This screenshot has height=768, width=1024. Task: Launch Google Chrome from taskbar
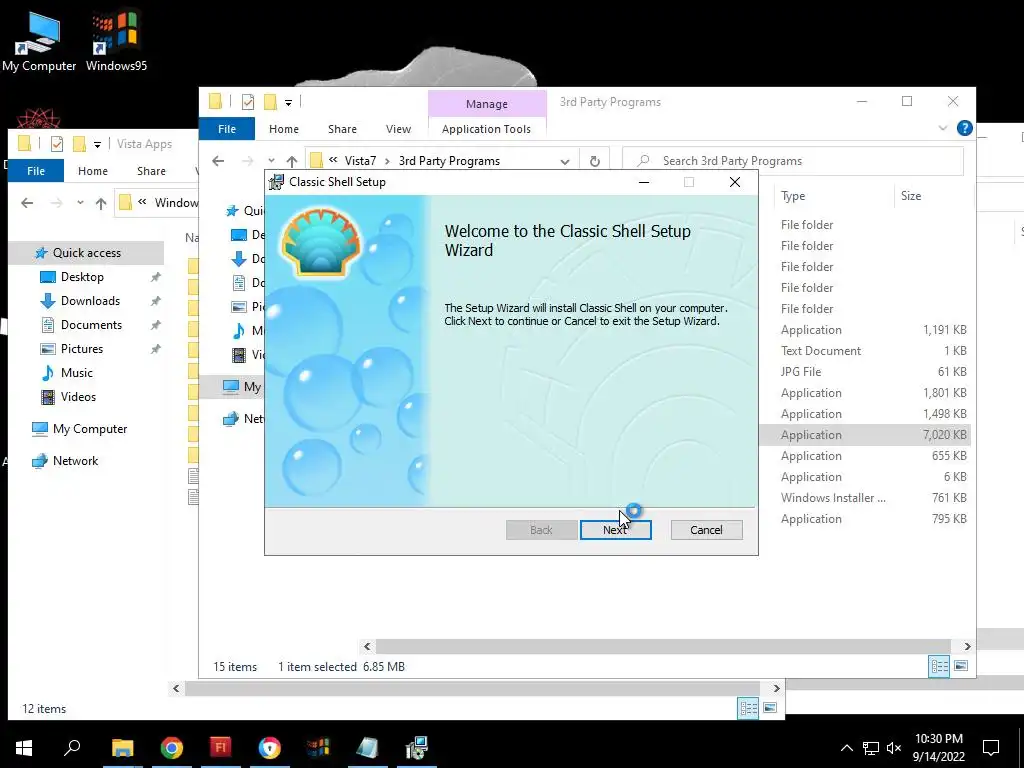[172, 748]
